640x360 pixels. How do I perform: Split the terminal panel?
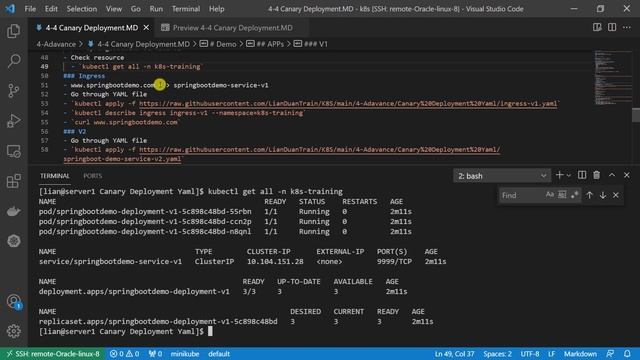[x=582, y=175]
